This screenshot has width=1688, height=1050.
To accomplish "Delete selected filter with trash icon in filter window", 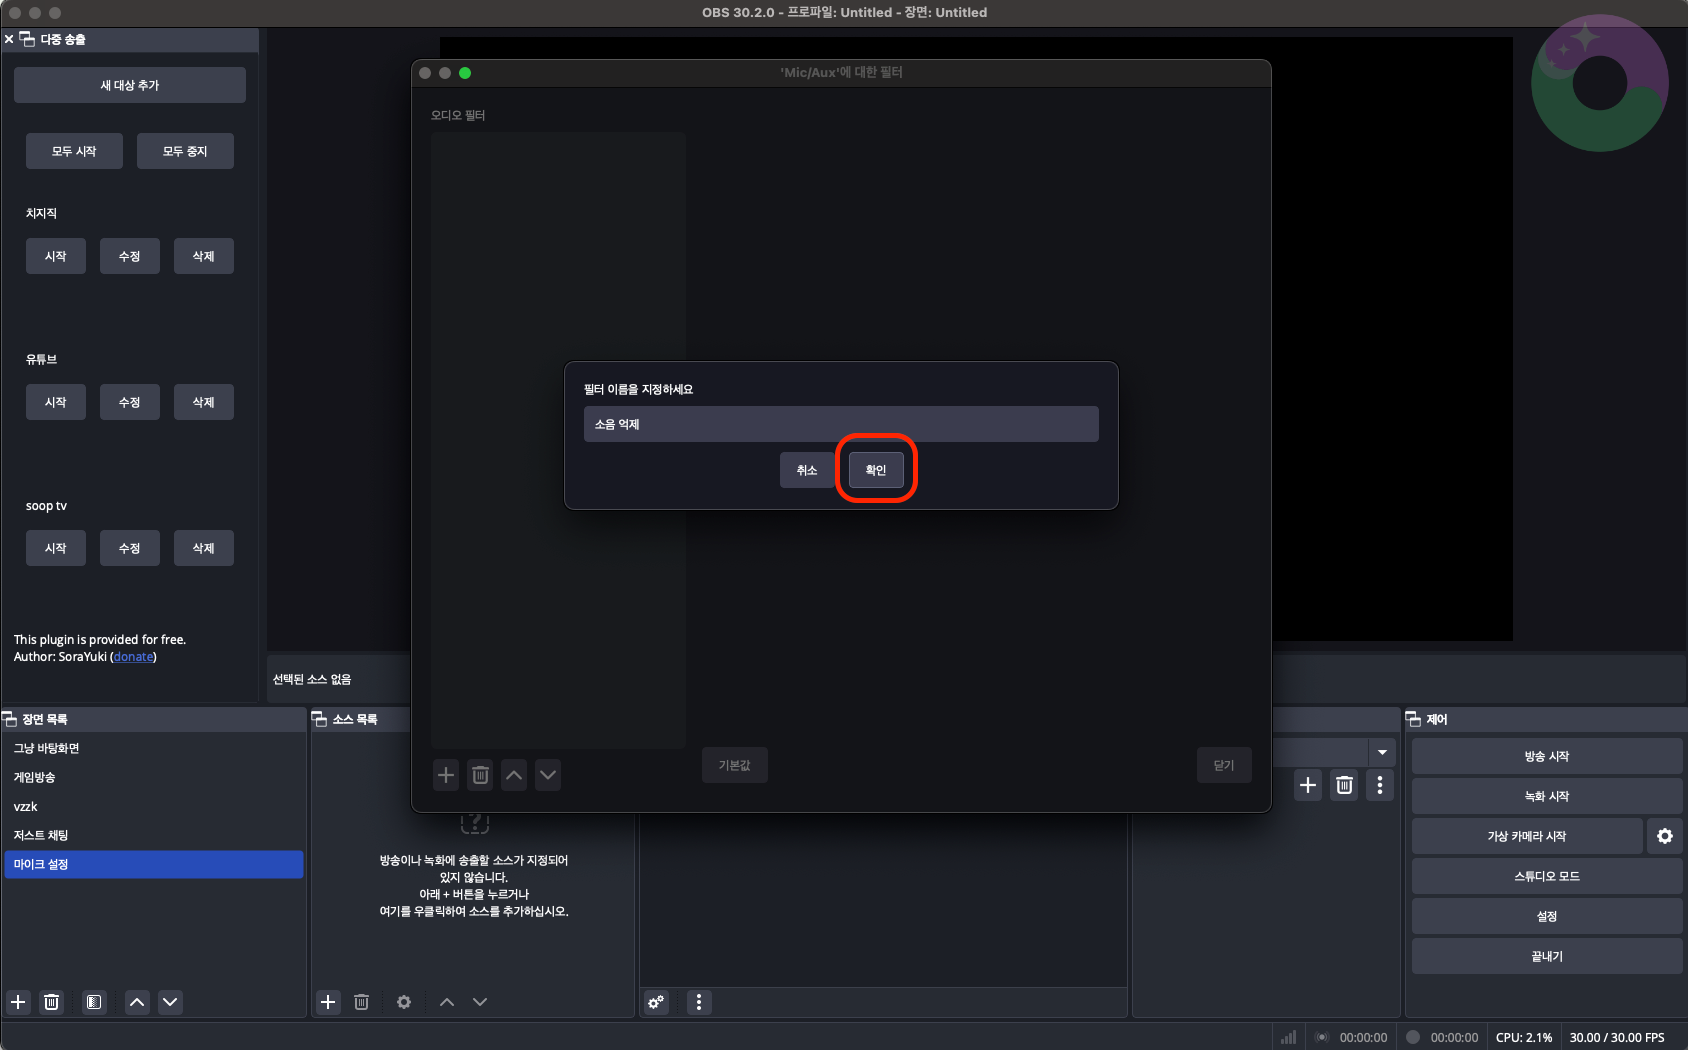I will point(480,775).
